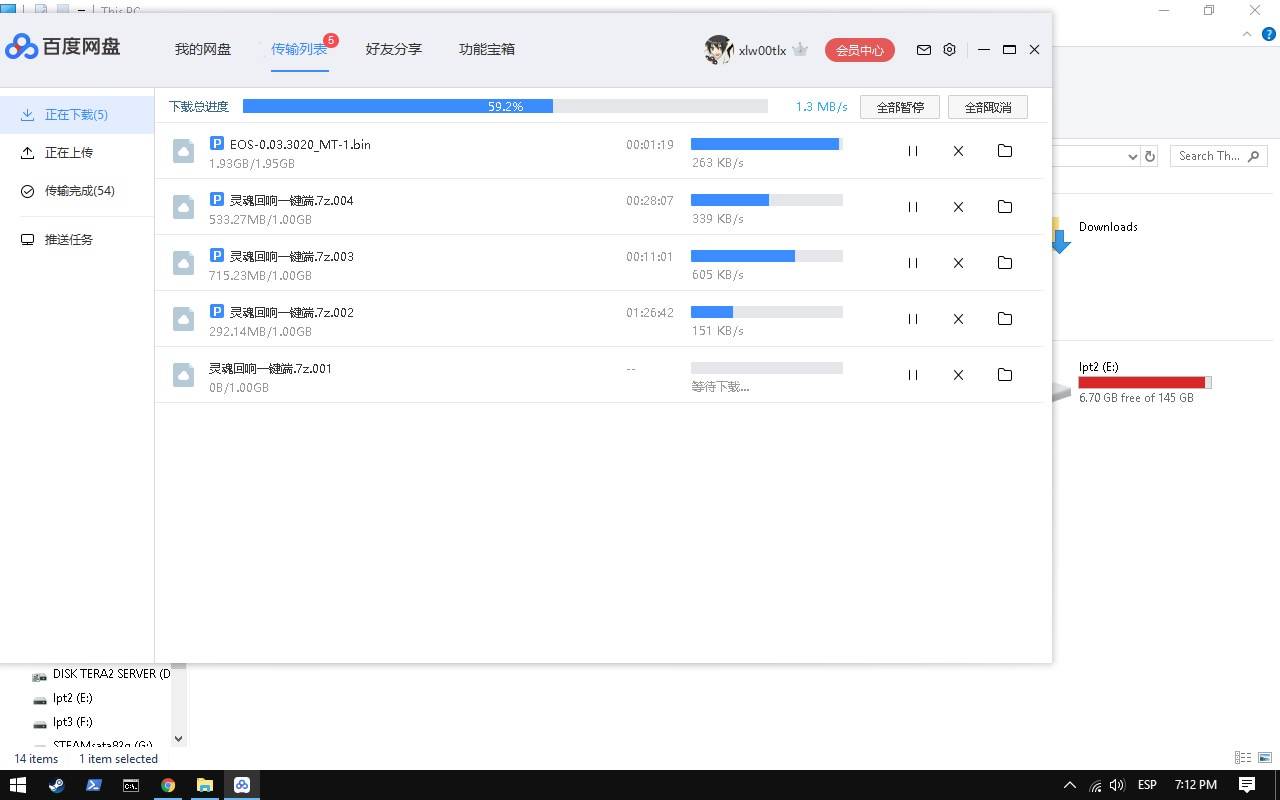This screenshot has width=1280, height=800.
Task: Pause the 7z.004 file download
Action: (x=912, y=207)
